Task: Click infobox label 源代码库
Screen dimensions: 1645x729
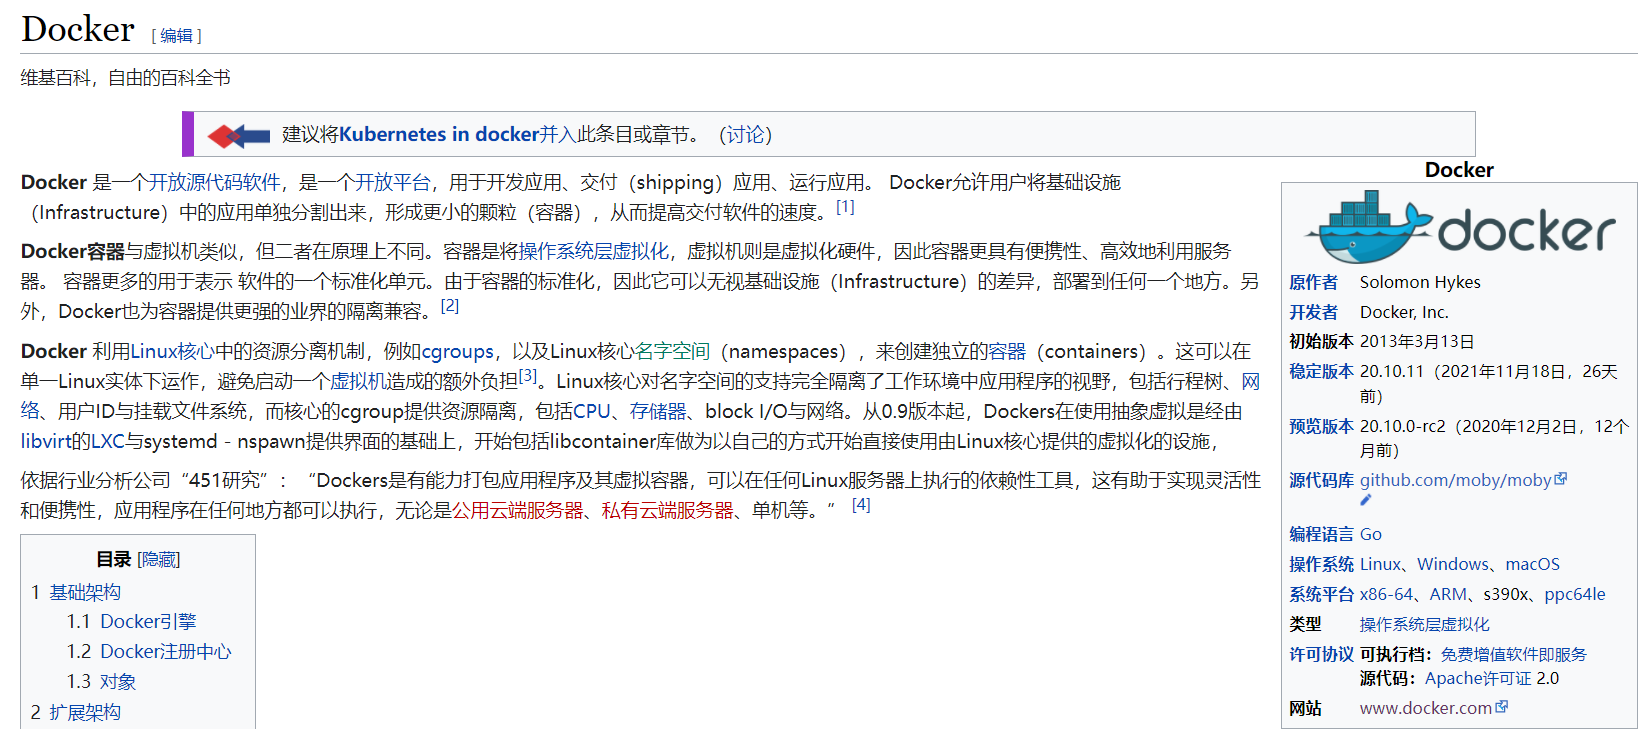Action: pos(1321,481)
